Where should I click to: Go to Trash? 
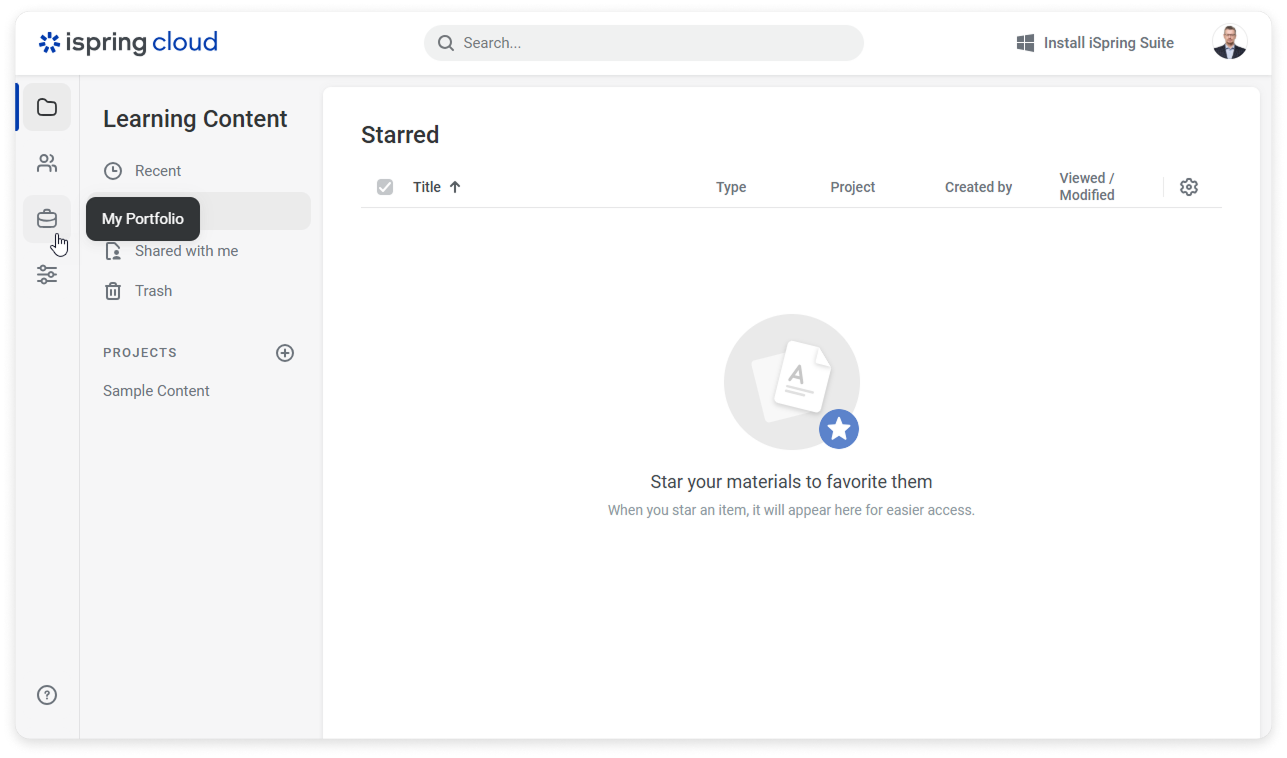pos(153,291)
